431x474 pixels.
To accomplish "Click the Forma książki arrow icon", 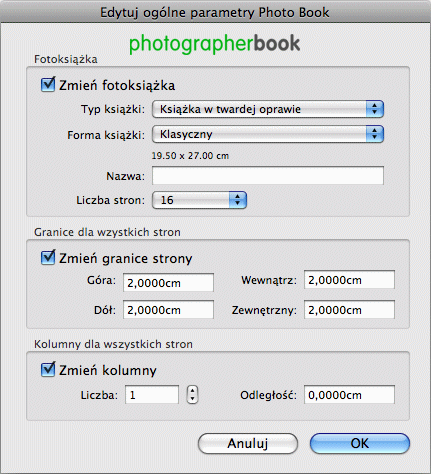I will click(375, 134).
